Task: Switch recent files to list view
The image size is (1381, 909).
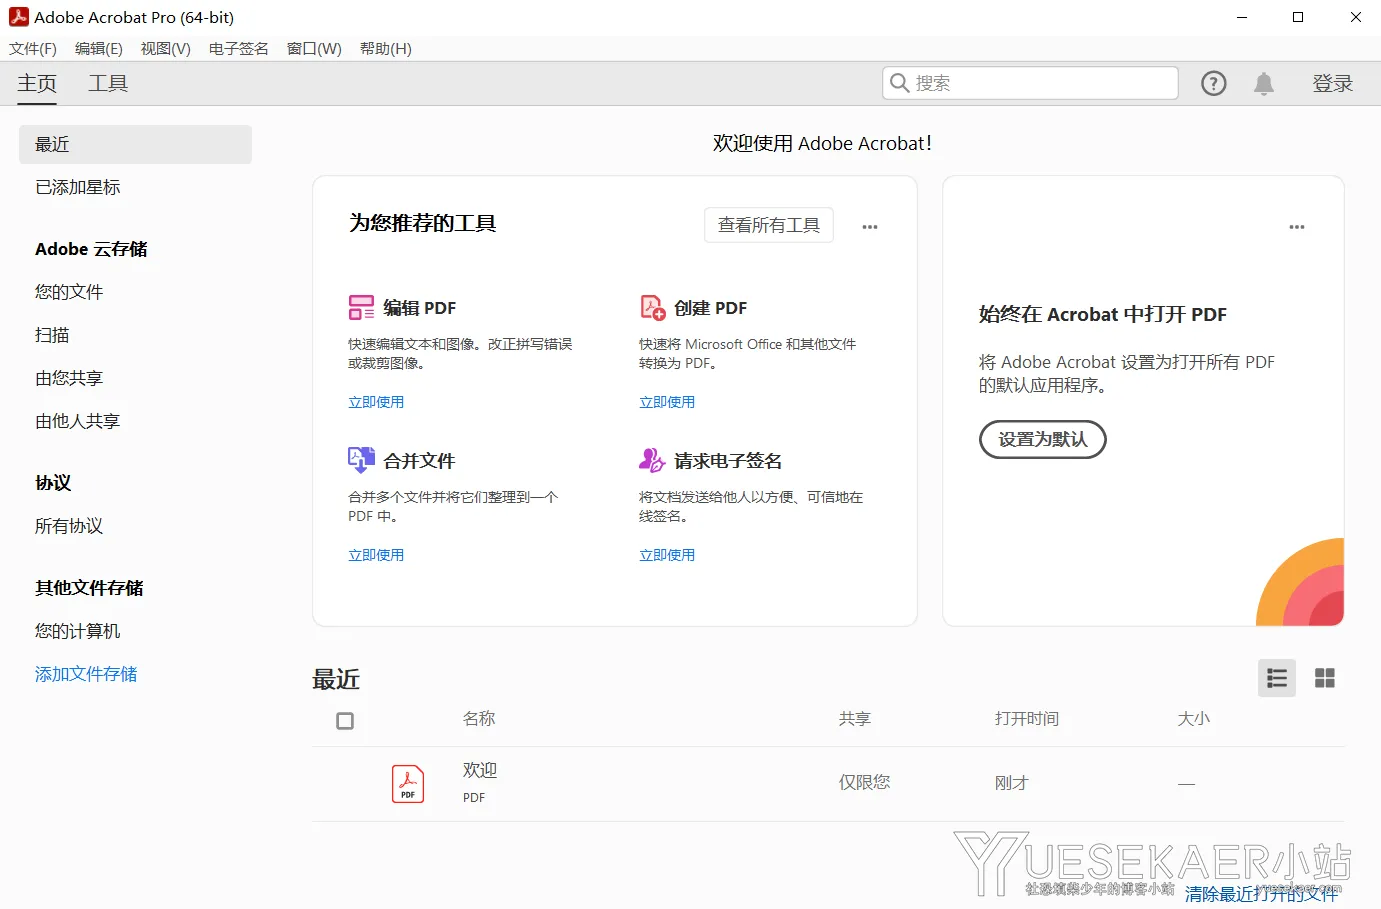Action: [1277, 678]
